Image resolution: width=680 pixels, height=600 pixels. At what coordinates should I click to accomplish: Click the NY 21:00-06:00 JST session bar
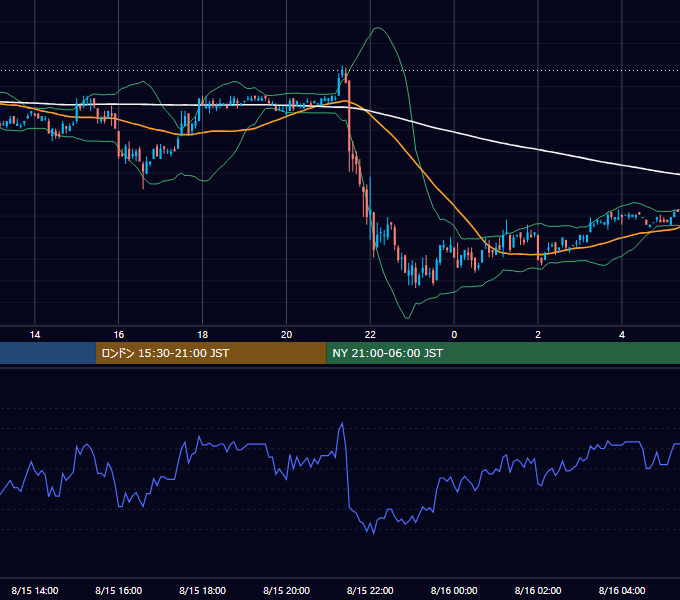503,353
